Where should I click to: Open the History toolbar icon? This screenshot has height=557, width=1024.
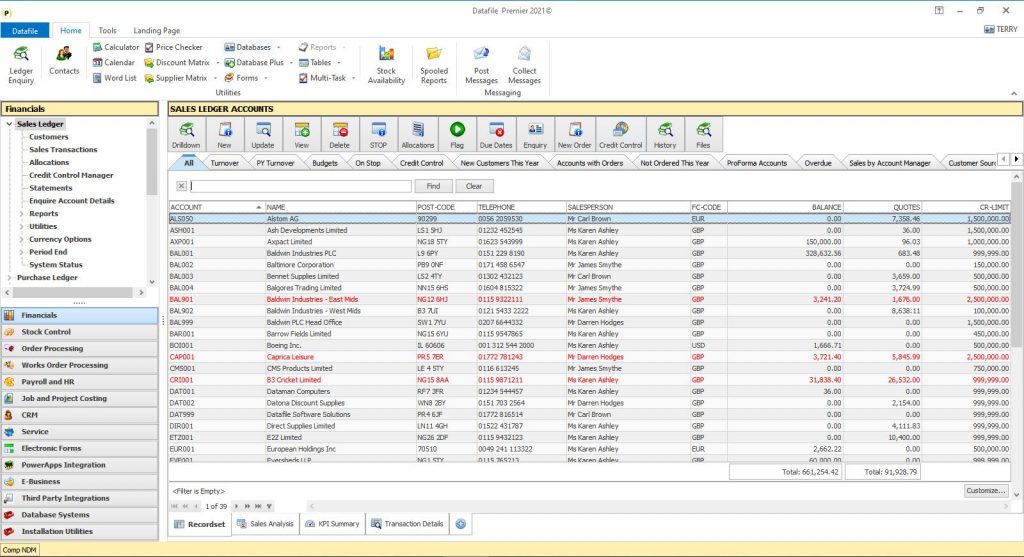pyautogui.click(x=665, y=135)
